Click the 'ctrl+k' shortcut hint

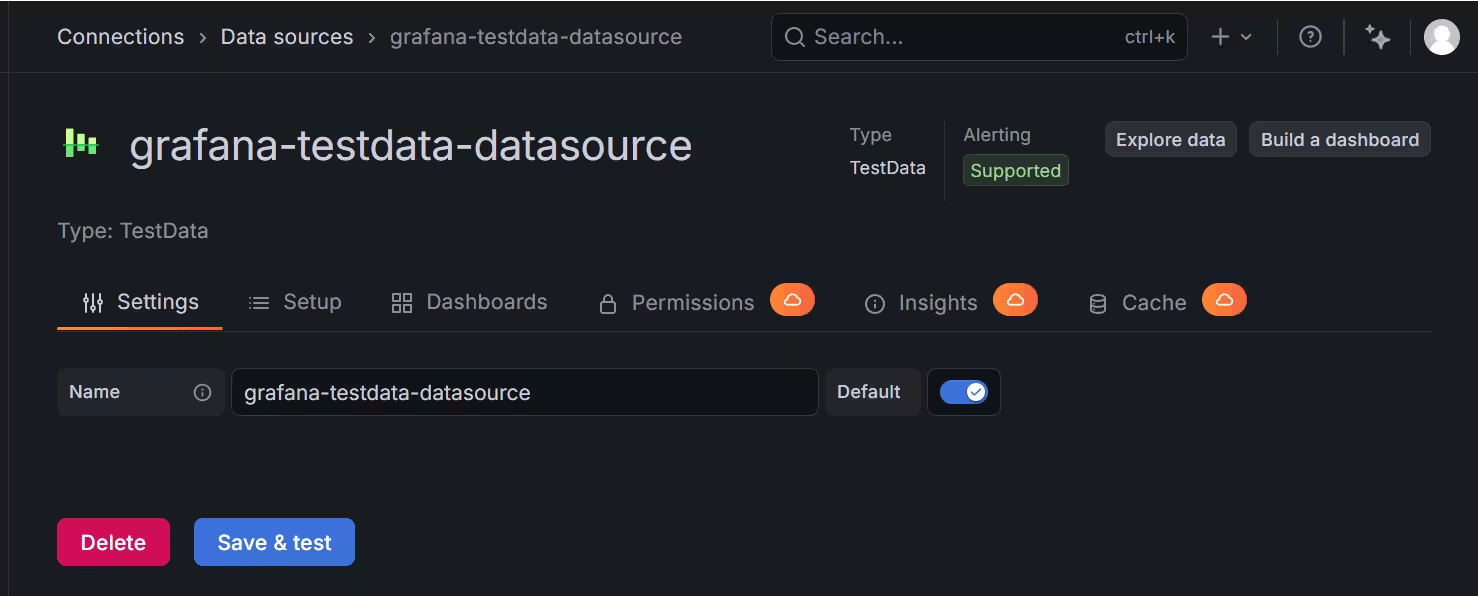click(x=1150, y=37)
